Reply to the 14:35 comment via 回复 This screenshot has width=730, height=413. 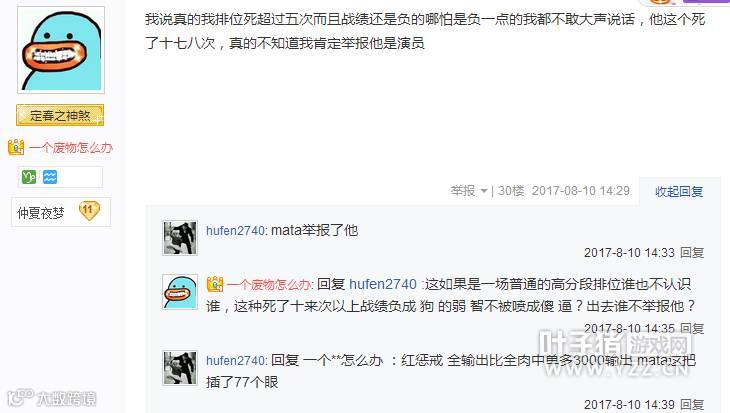click(692, 329)
